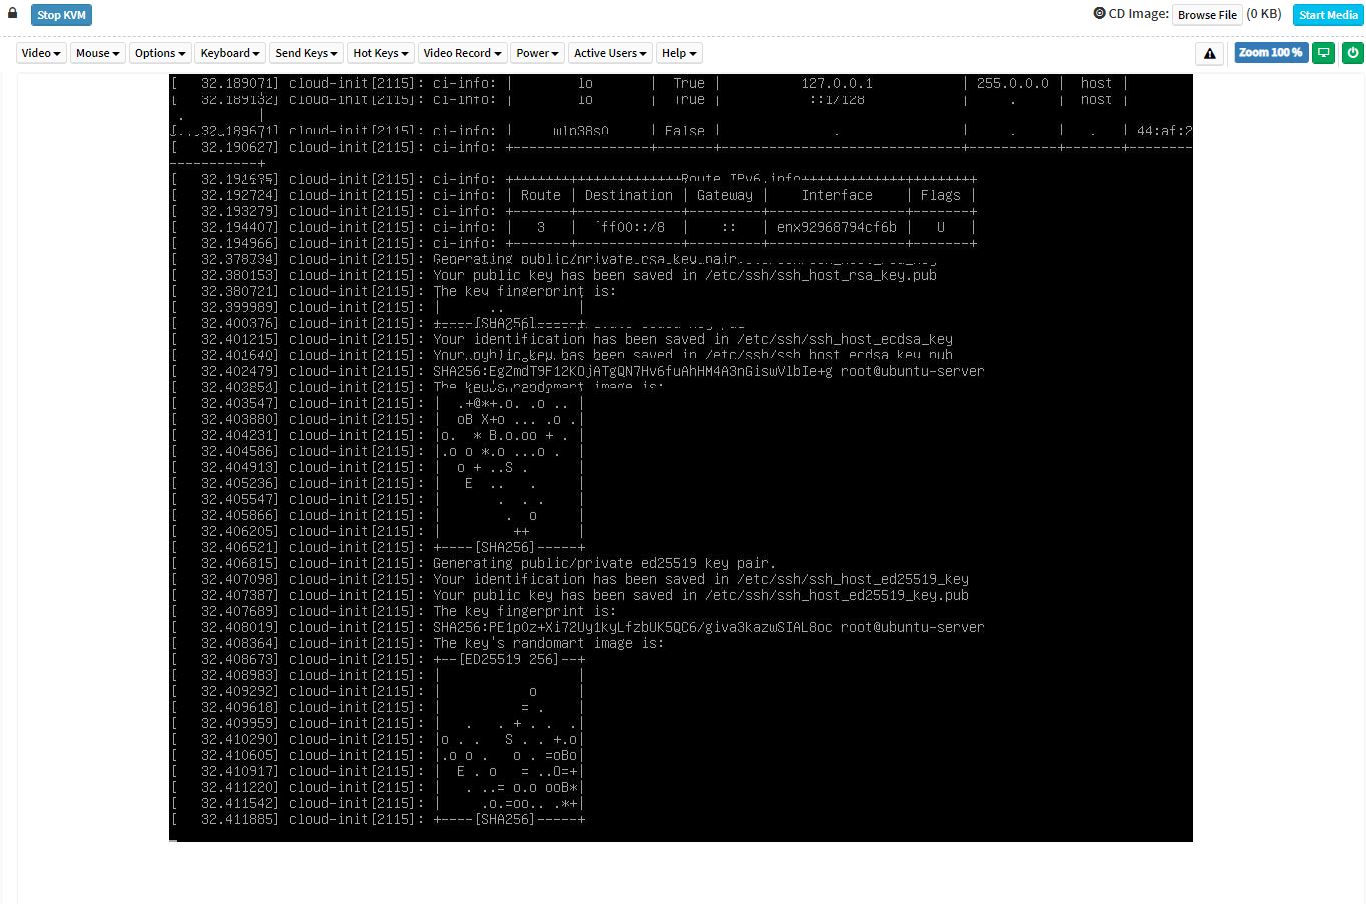
Task: Click the Zoom 100 % button
Action: (x=1270, y=53)
